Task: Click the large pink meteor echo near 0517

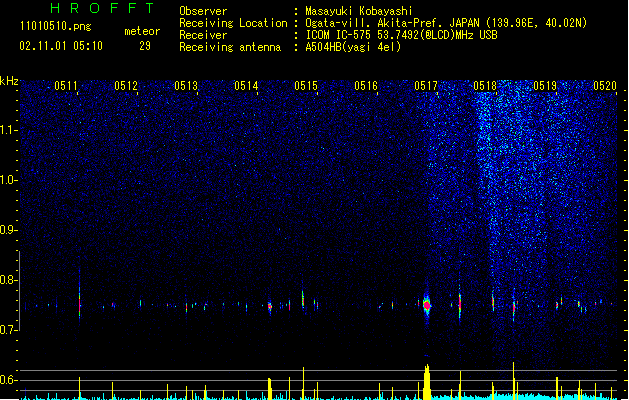Action: (427, 306)
